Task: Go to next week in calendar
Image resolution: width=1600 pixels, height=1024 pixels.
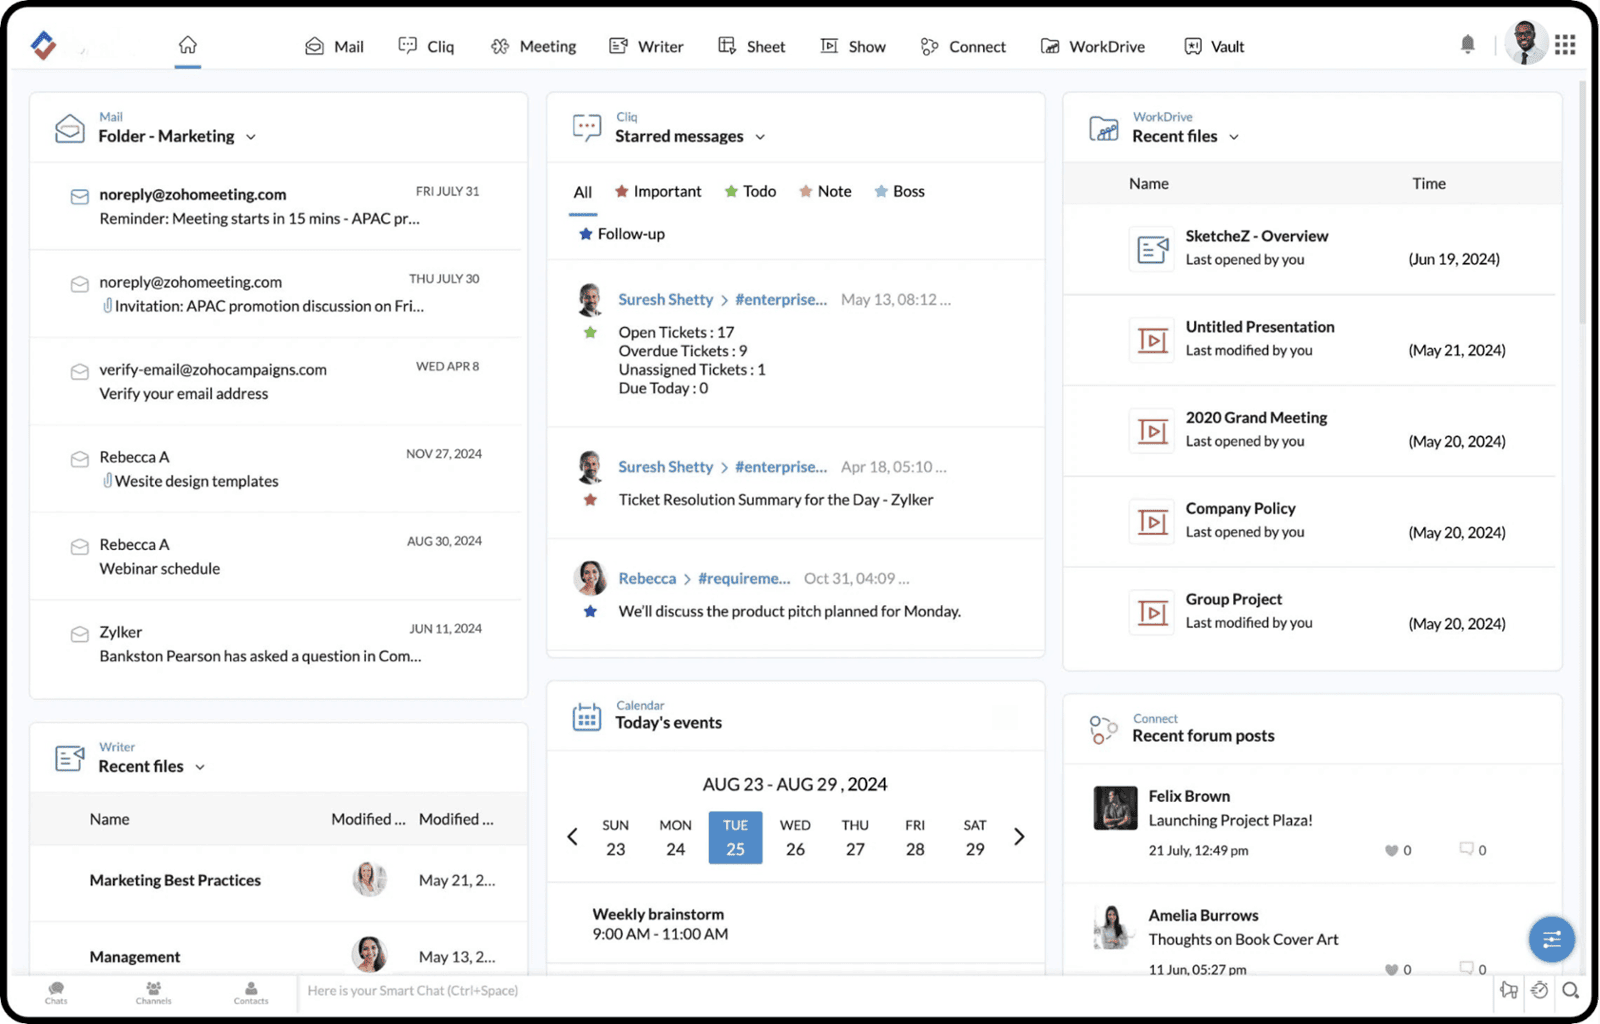Action: 1019,837
